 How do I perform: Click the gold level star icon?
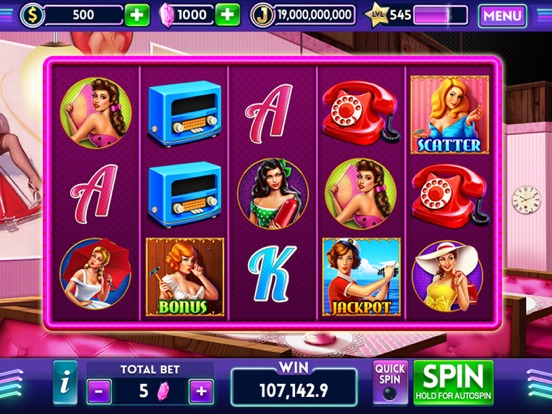[377, 15]
